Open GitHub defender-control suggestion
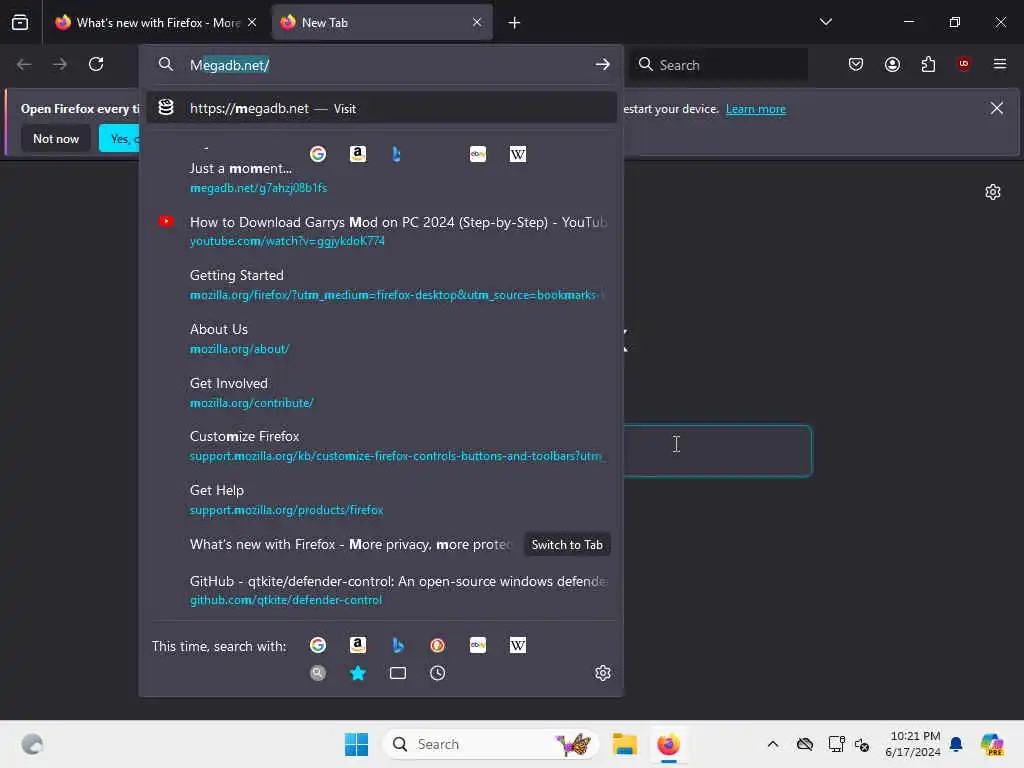This screenshot has height=768, width=1024. [381, 590]
